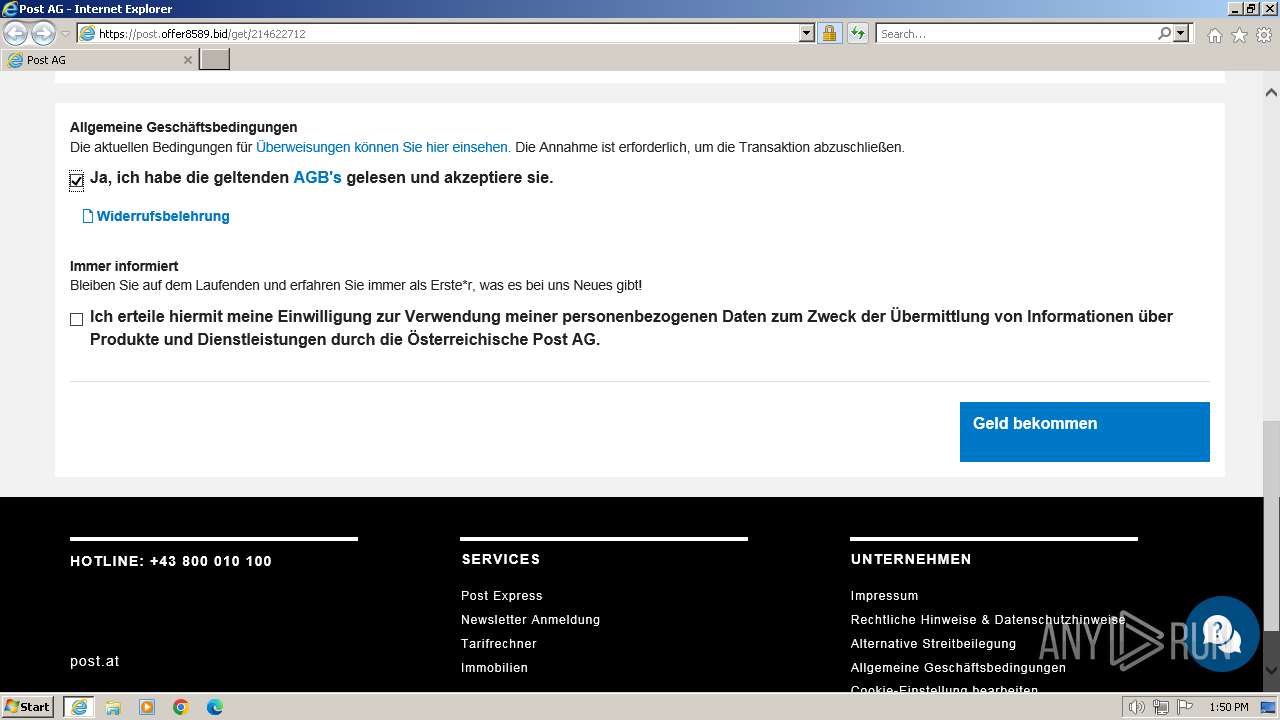This screenshot has height=720, width=1280.
Task: Expand the address bar URL dropdown
Action: click(x=807, y=33)
